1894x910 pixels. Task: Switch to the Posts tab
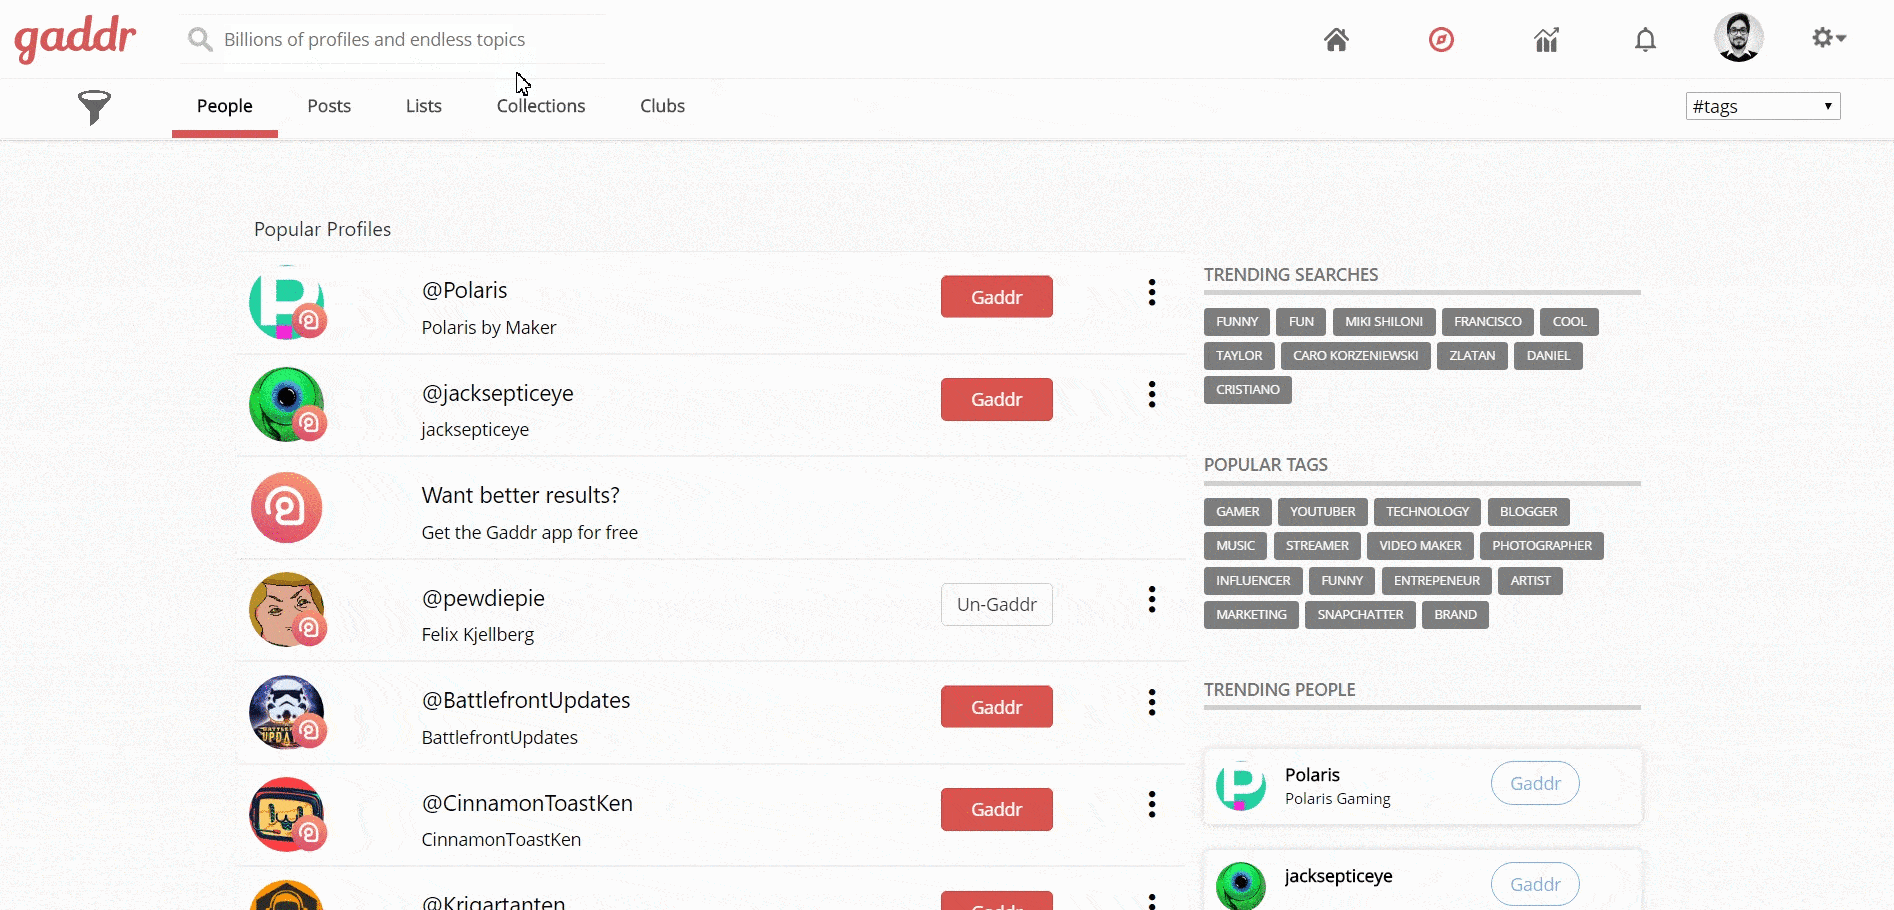(329, 106)
